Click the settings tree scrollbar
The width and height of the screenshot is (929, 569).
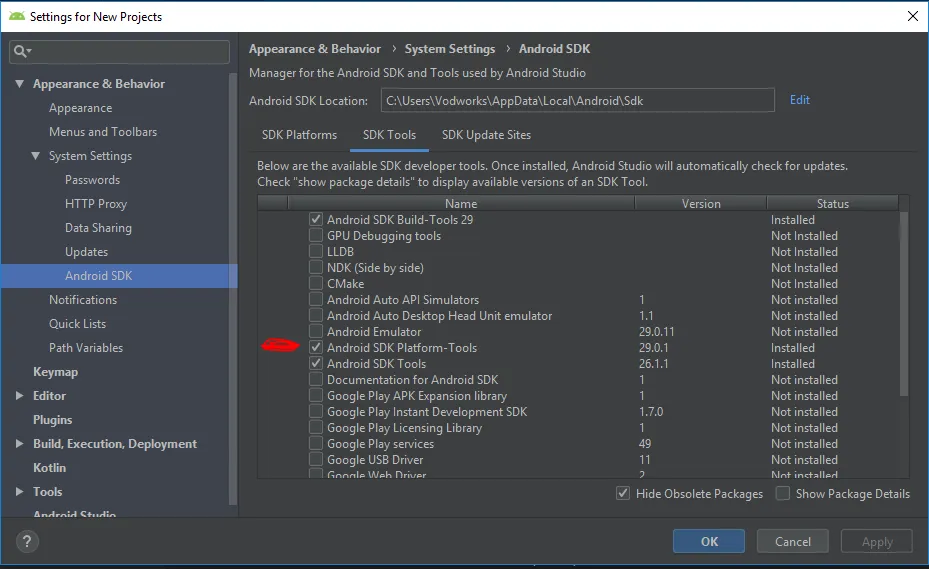[233, 290]
